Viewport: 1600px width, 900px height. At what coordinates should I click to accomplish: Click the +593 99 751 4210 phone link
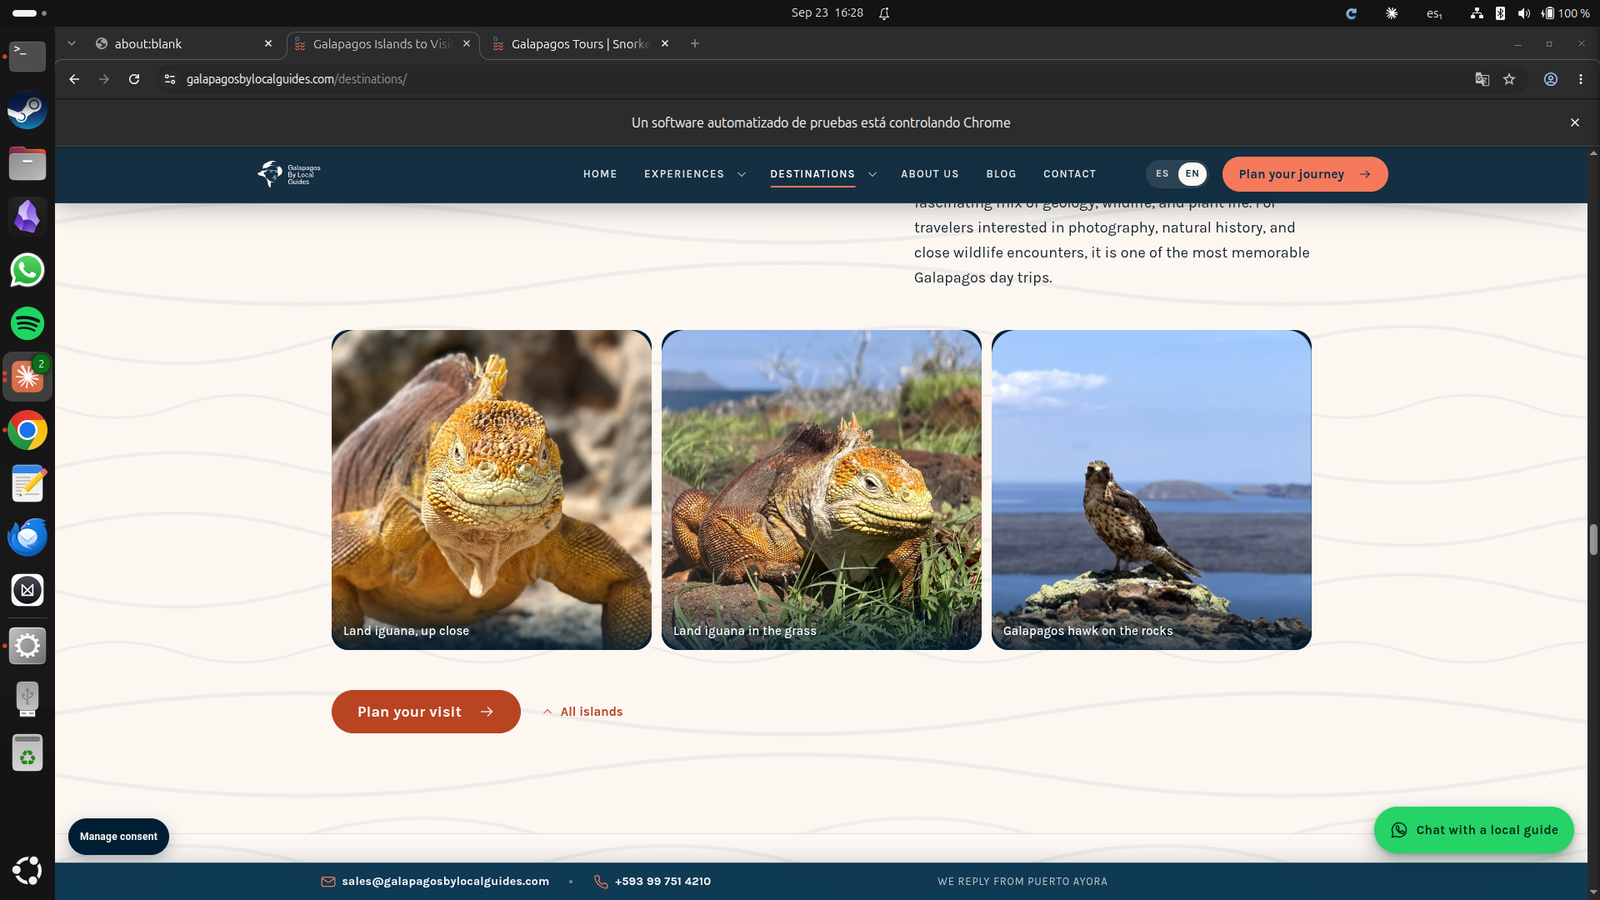pyautogui.click(x=653, y=881)
